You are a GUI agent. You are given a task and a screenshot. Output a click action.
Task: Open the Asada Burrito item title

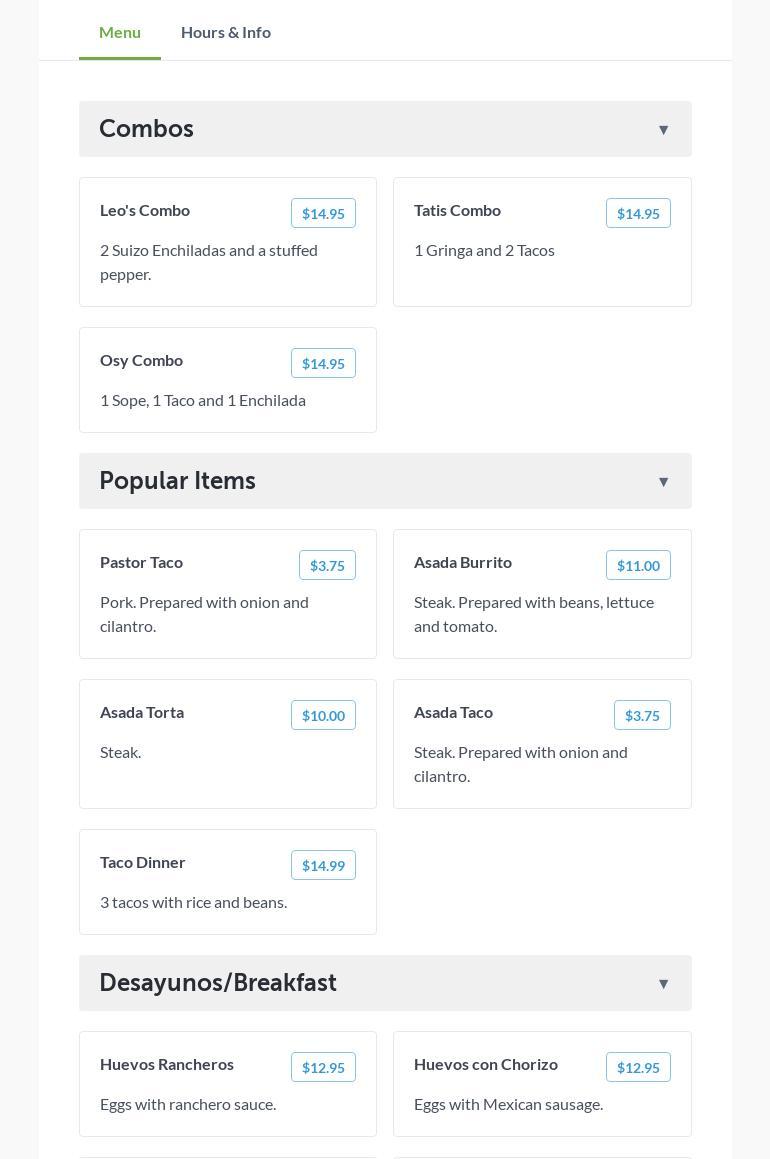click(x=463, y=562)
